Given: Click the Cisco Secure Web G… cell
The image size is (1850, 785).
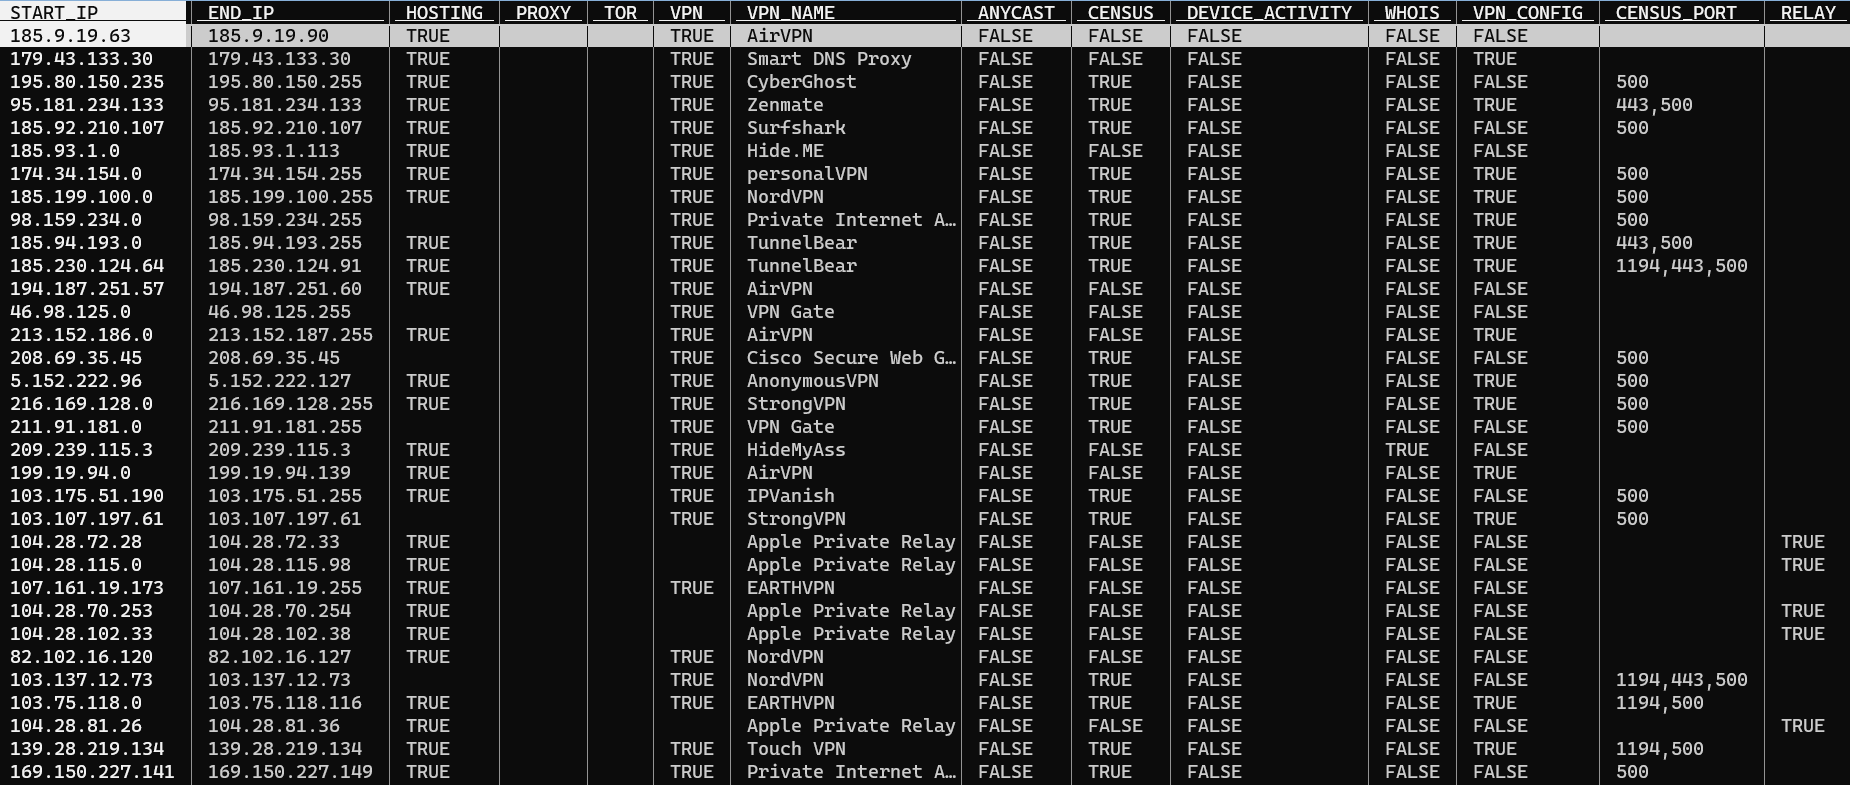Looking at the screenshot, I should (x=851, y=358).
